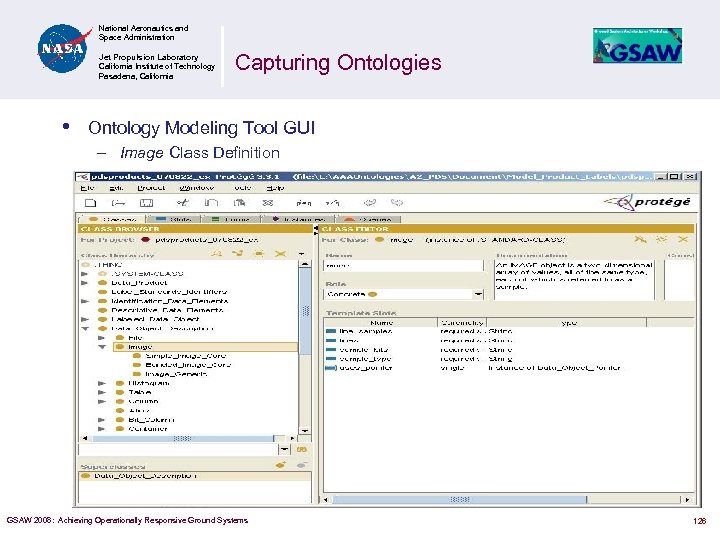Expand the Identification_Data_Elements node
Screen dimensions: 720x540
[x=84, y=301]
